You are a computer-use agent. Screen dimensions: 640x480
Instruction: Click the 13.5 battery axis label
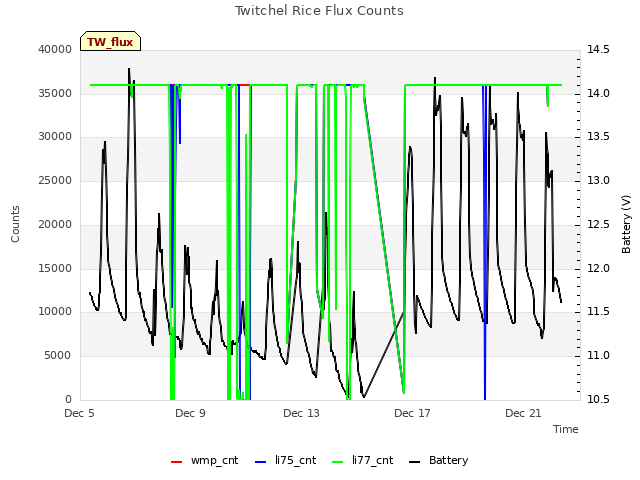click(598, 136)
